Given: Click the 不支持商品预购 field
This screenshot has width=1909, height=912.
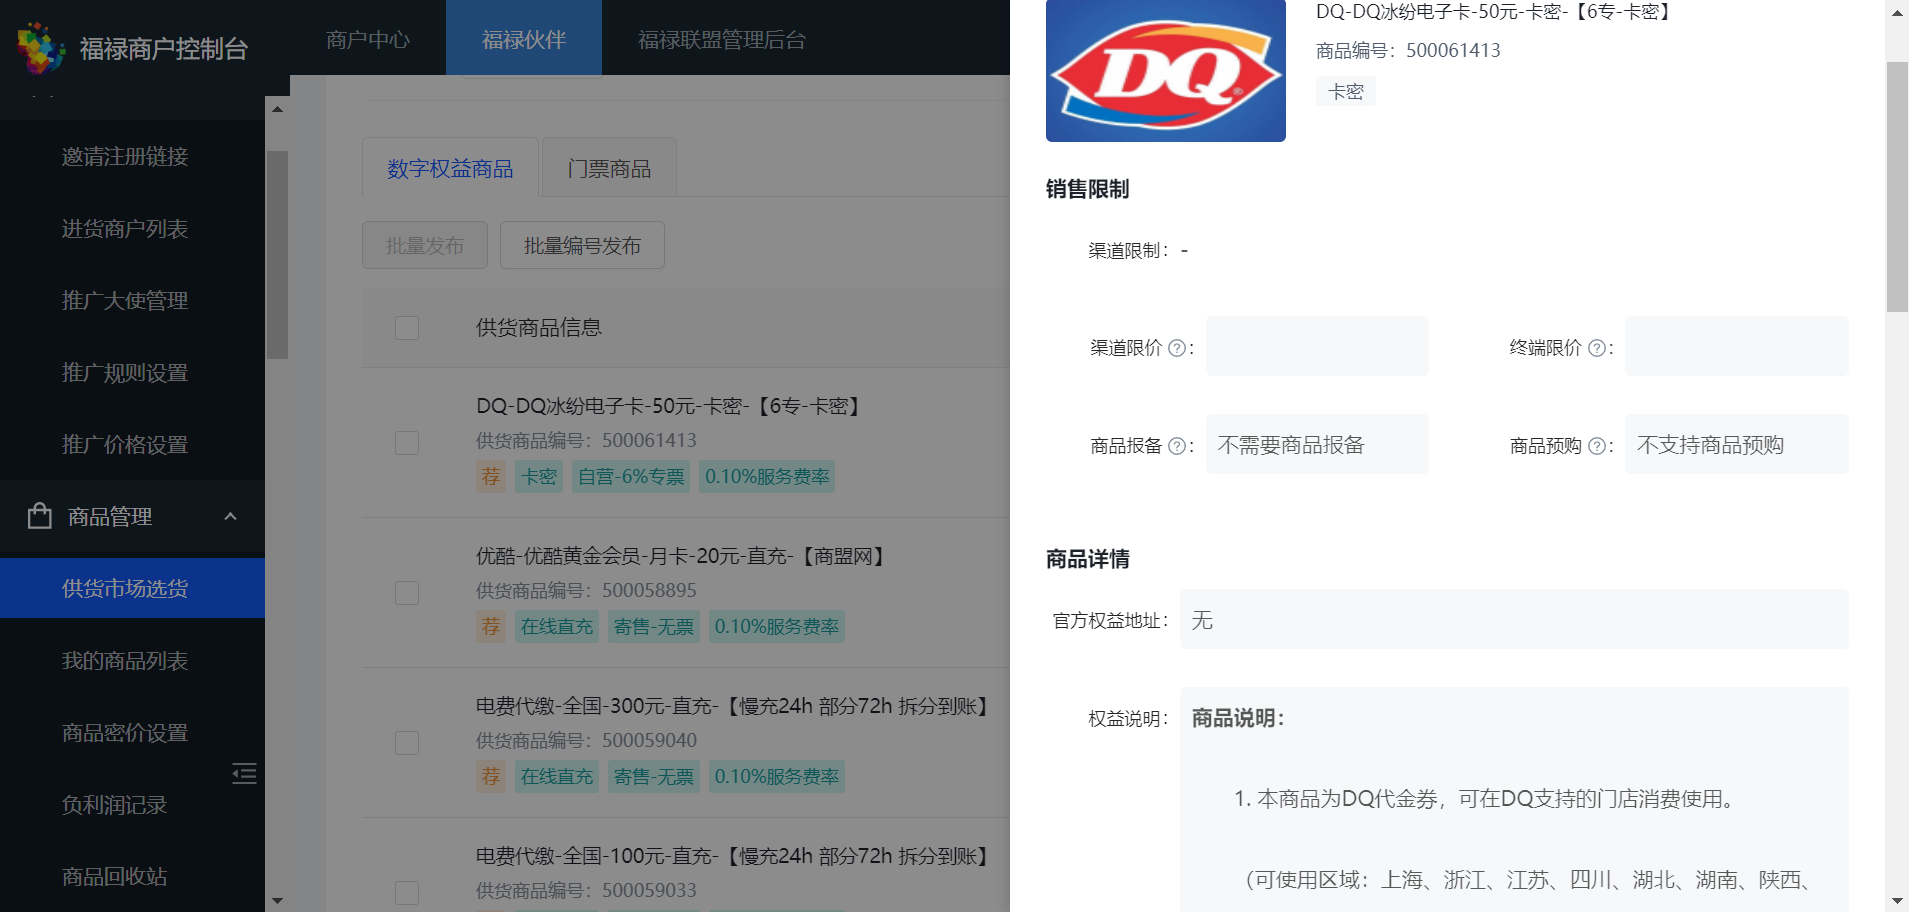Looking at the screenshot, I should 1737,444.
